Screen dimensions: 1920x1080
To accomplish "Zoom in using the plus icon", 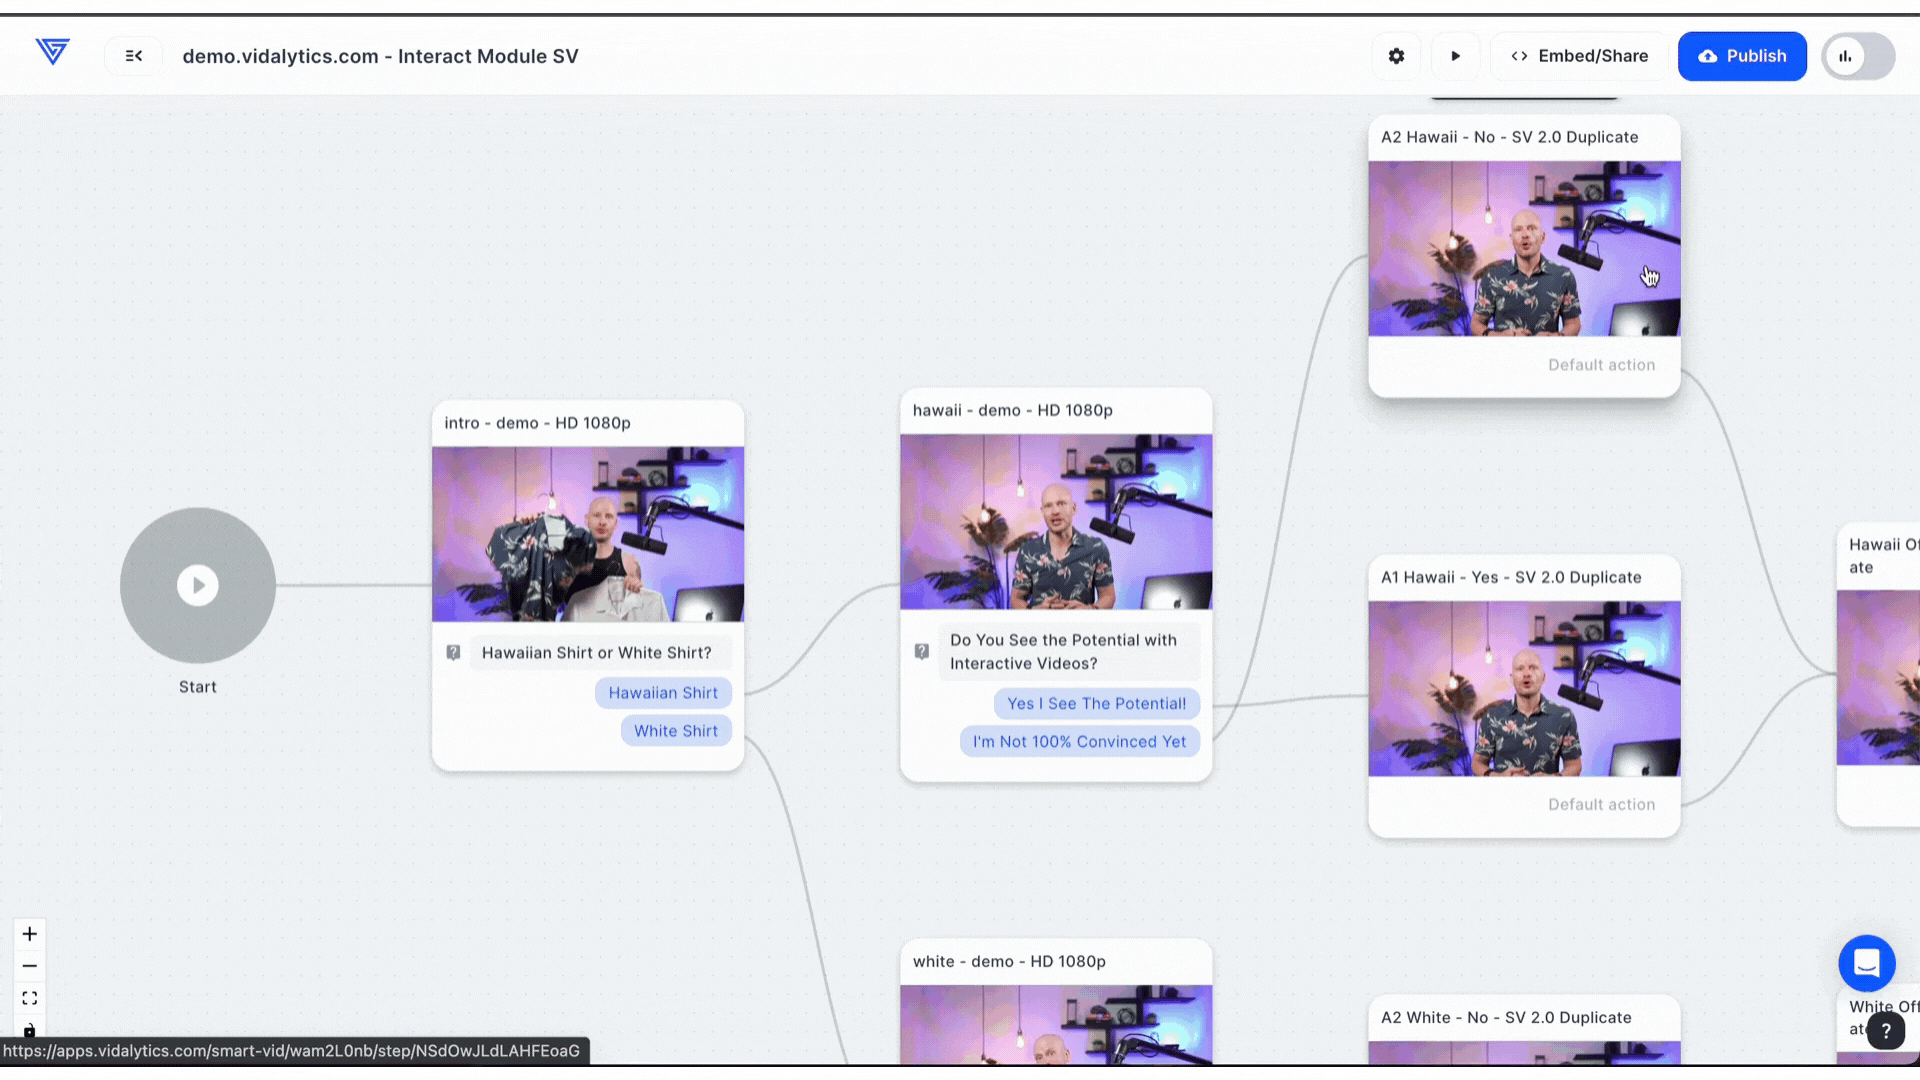I will (30, 934).
